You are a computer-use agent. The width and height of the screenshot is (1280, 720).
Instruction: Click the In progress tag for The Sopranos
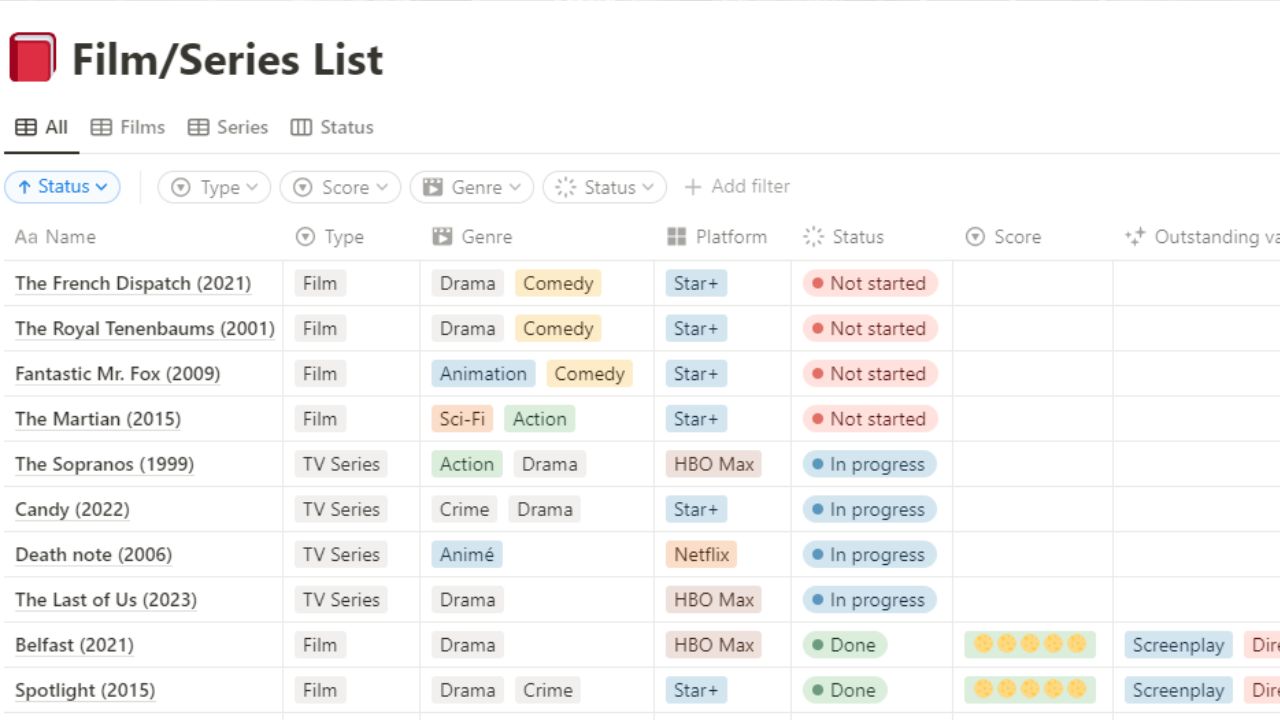click(868, 464)
